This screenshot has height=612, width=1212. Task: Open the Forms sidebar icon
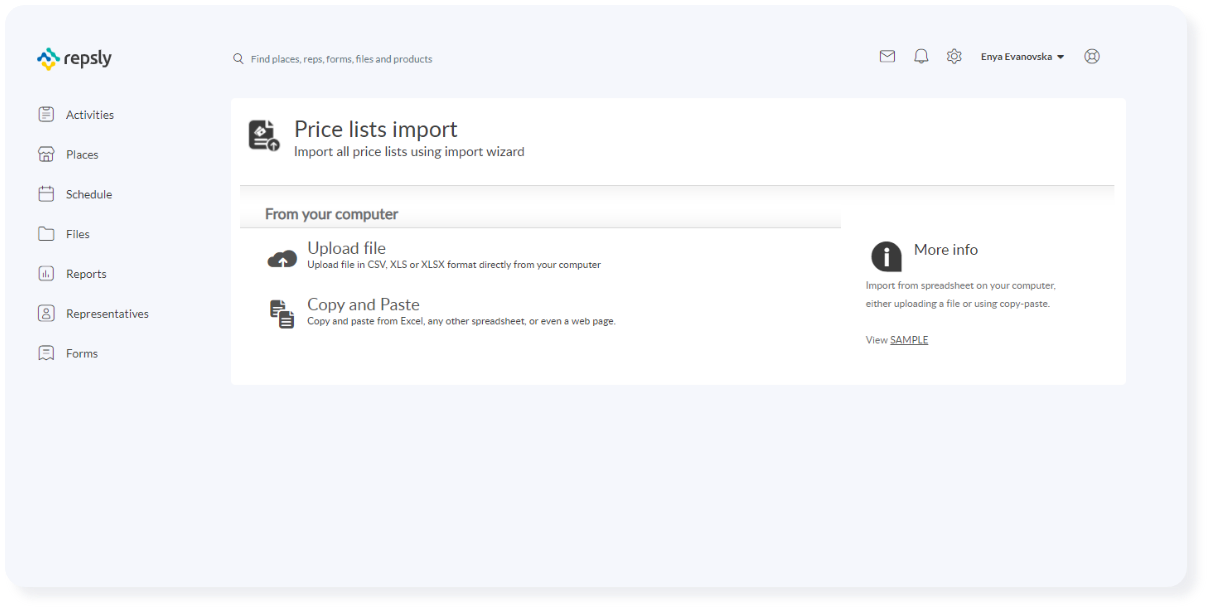46,353
